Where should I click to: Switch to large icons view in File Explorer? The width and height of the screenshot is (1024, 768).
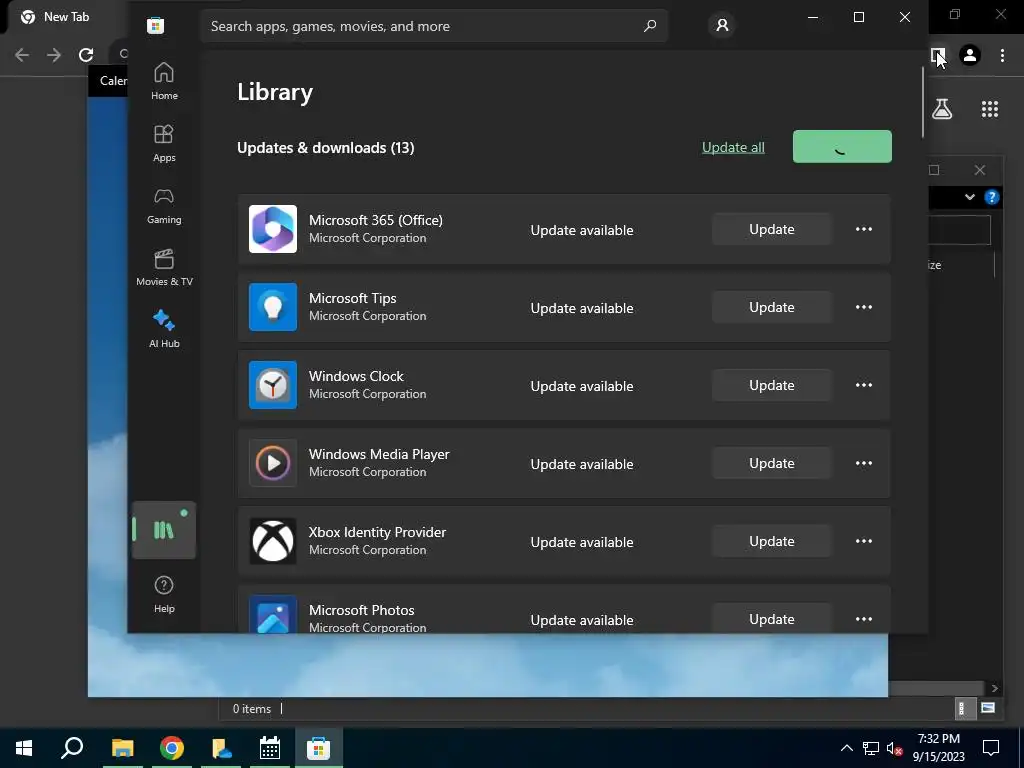[988, 708]
